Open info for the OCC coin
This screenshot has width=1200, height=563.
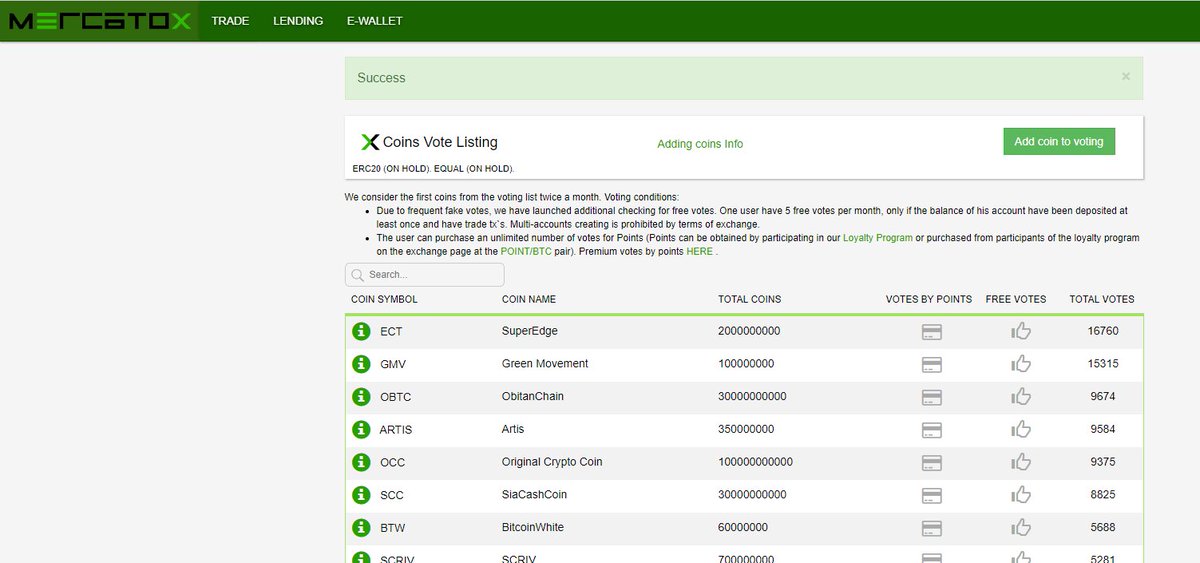tap(361, 462)
